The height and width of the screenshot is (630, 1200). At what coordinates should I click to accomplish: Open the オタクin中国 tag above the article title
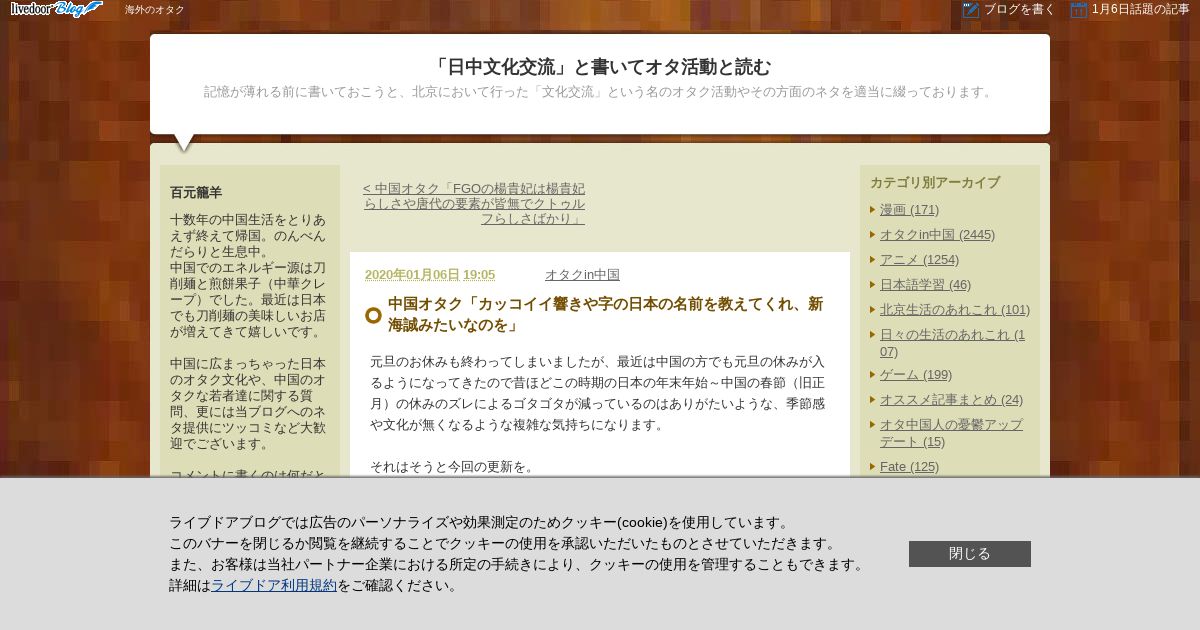click(x=582, y=275)
